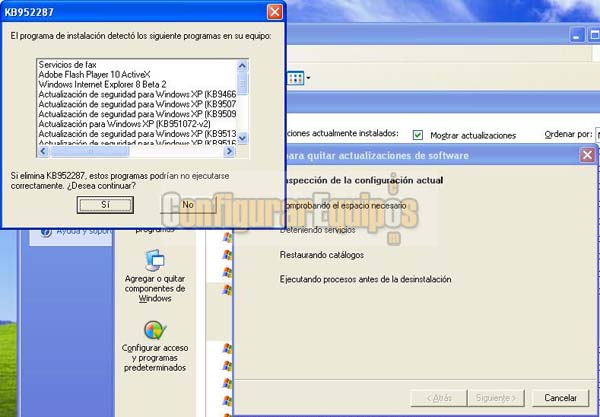Image resolution: width=600 pixels, height=417 pixels.
Task: Open Configurar acceso y programas predeterminados
Action: 155,346
